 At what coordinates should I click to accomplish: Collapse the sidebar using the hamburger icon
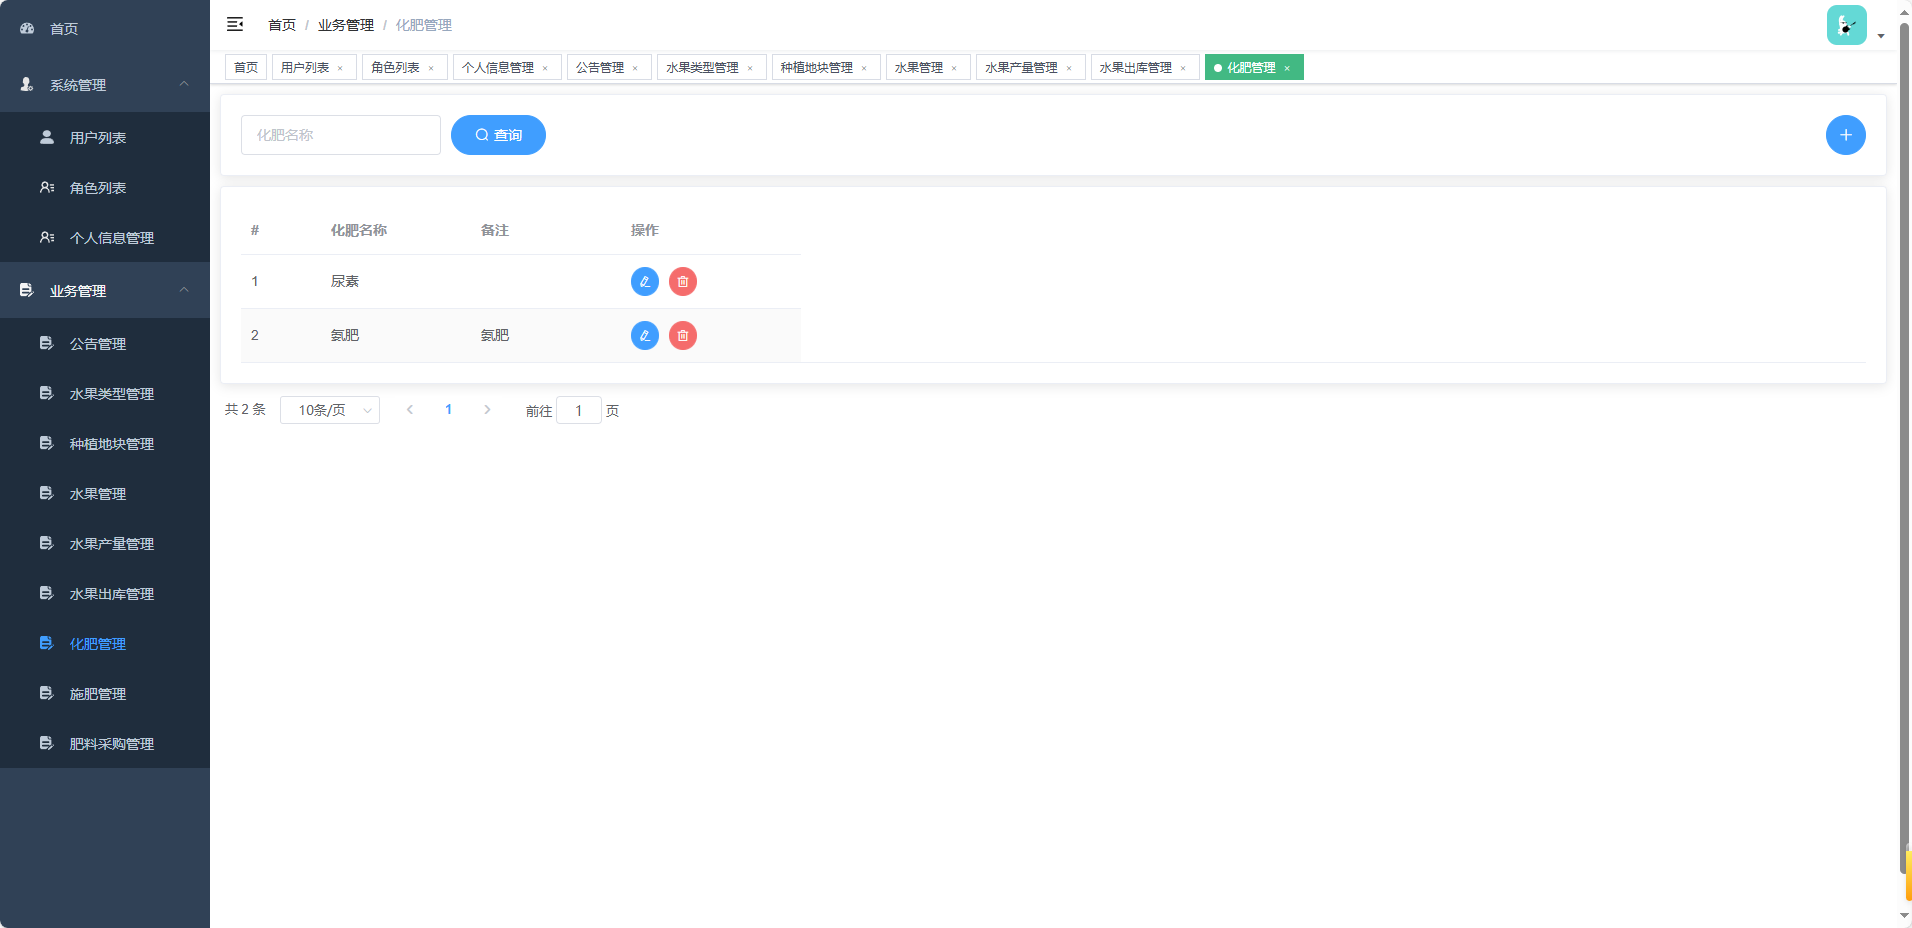(235, 24)
